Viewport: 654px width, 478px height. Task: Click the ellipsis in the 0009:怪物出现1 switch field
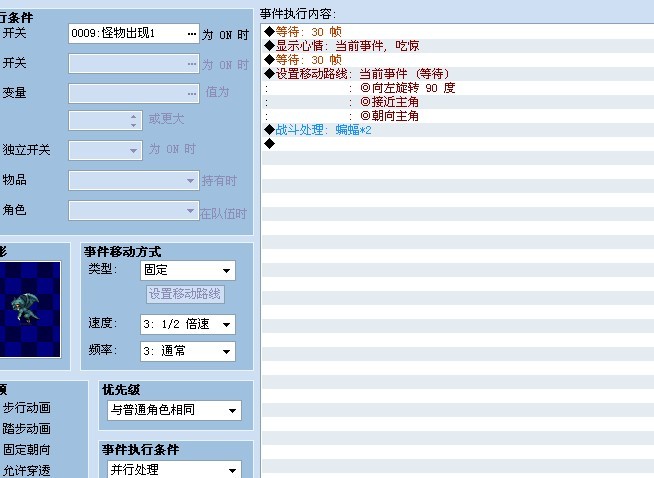click(191, 34)
